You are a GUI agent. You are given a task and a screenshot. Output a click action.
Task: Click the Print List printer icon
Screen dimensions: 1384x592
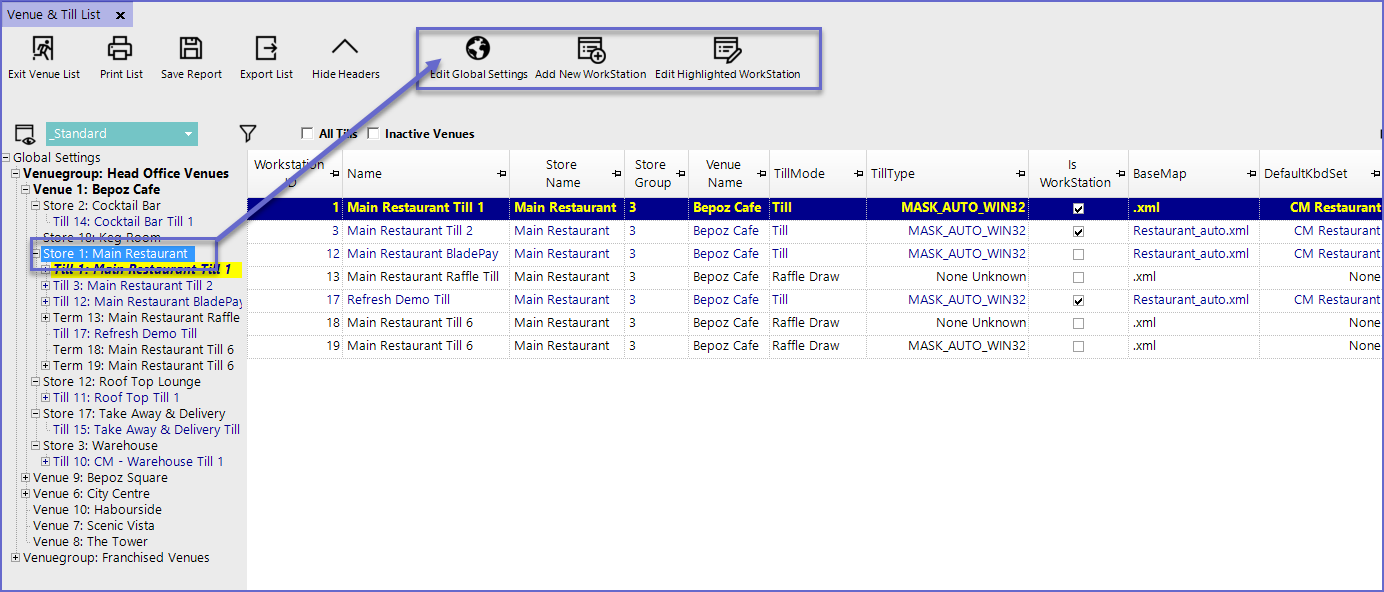pos(120,48)
